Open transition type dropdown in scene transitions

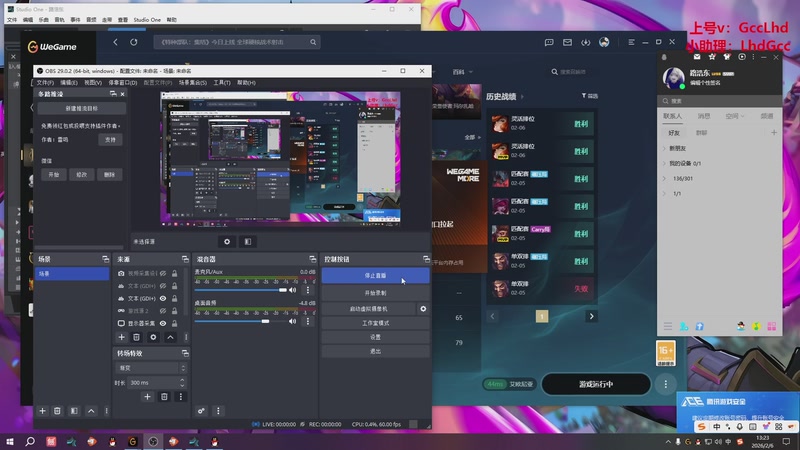click(x=151, y=368)
